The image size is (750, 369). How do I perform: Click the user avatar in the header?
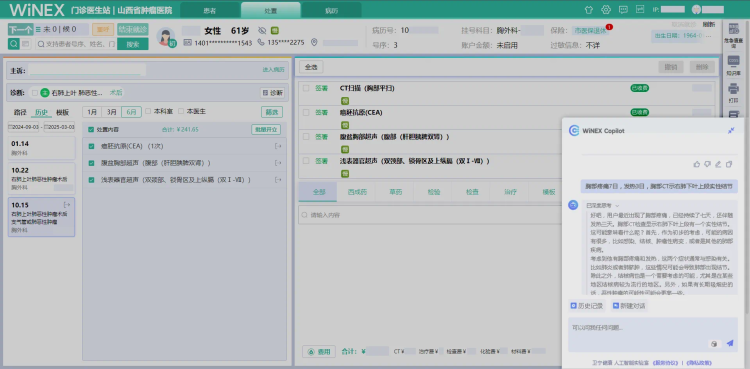(696, 10)
